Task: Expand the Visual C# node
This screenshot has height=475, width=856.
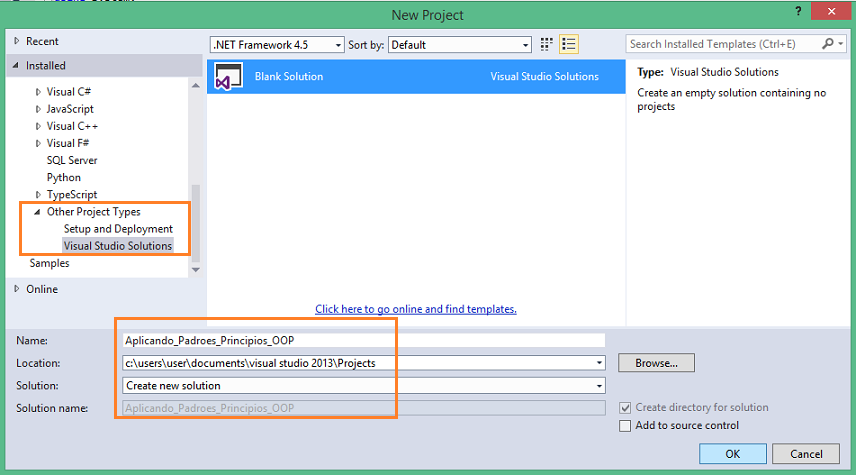Action: click(x=38, y=92)
